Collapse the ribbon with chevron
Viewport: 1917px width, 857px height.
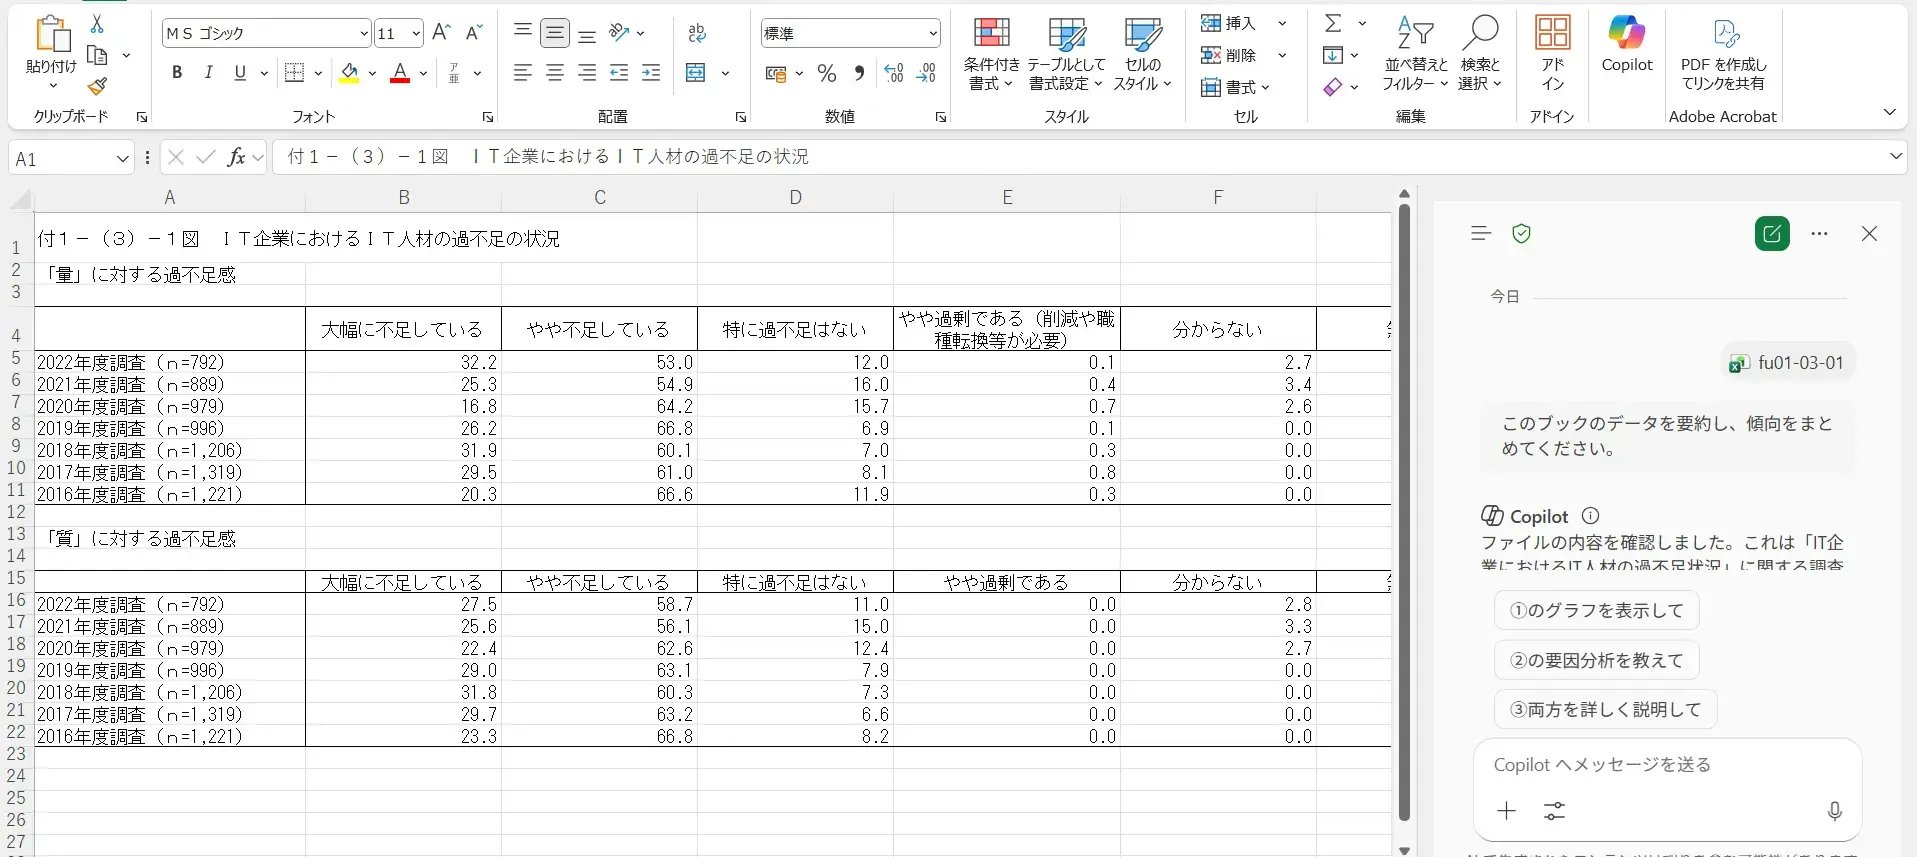point(1889,112)
